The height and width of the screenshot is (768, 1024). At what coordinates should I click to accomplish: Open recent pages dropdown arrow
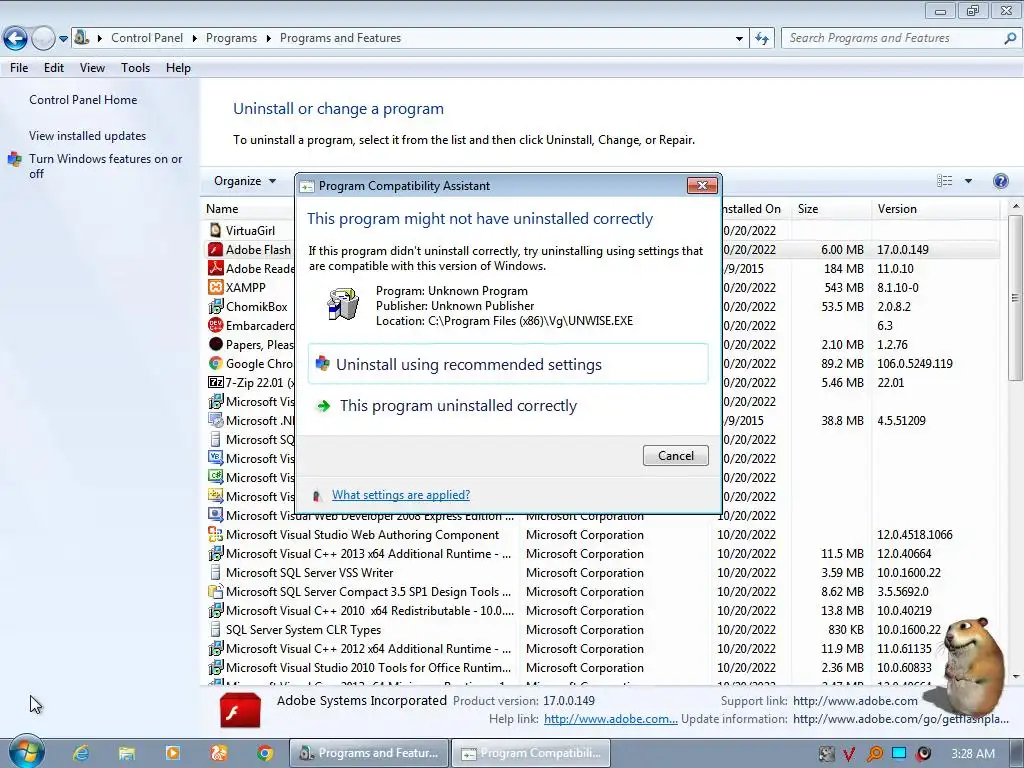63,39
